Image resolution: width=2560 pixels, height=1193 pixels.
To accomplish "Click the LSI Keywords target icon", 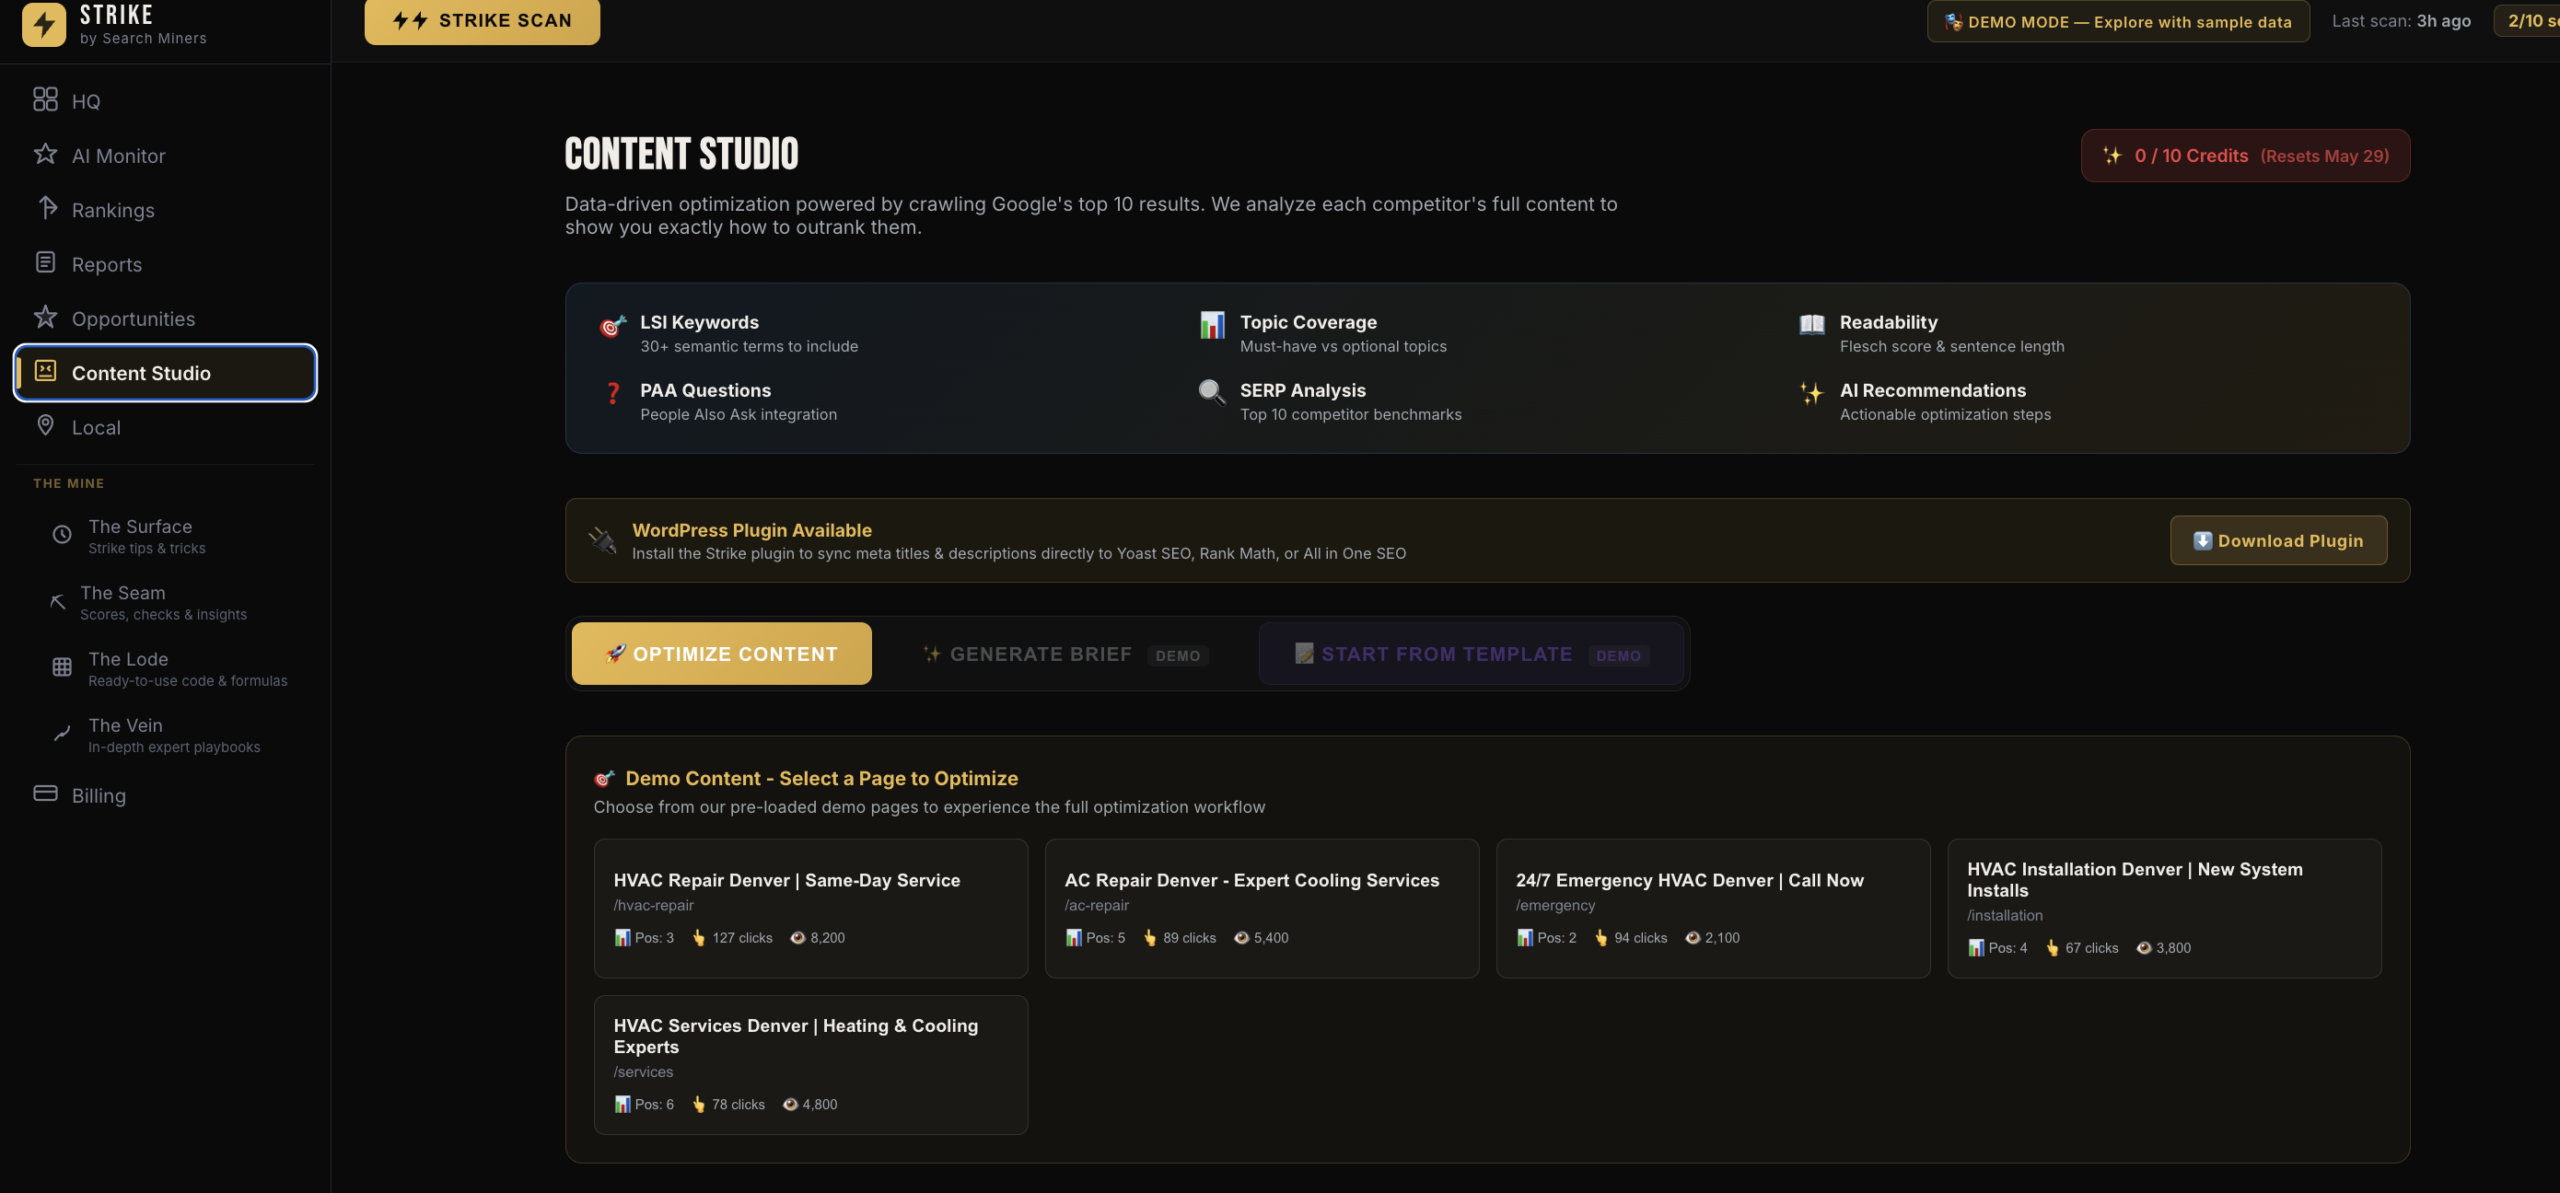I will pyautogui.click(x=612, y=326).
